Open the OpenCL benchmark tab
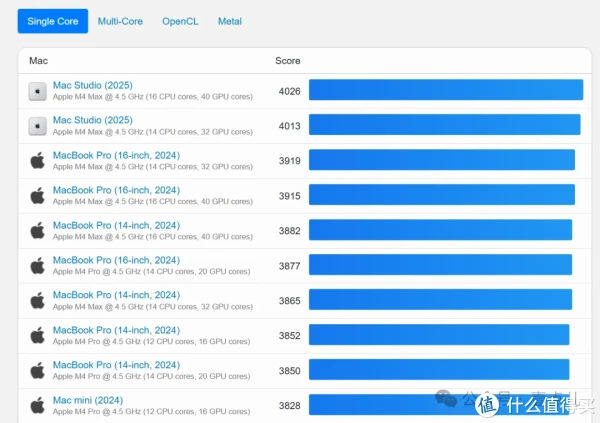Screen dimensions: 600x423 (x=180, y=21)
